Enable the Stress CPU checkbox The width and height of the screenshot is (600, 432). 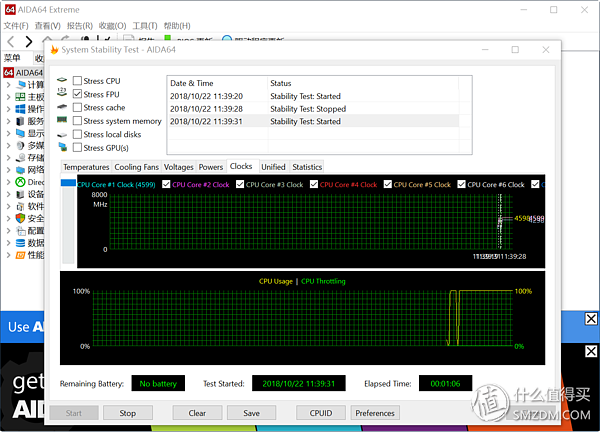[x=77, y=81]
